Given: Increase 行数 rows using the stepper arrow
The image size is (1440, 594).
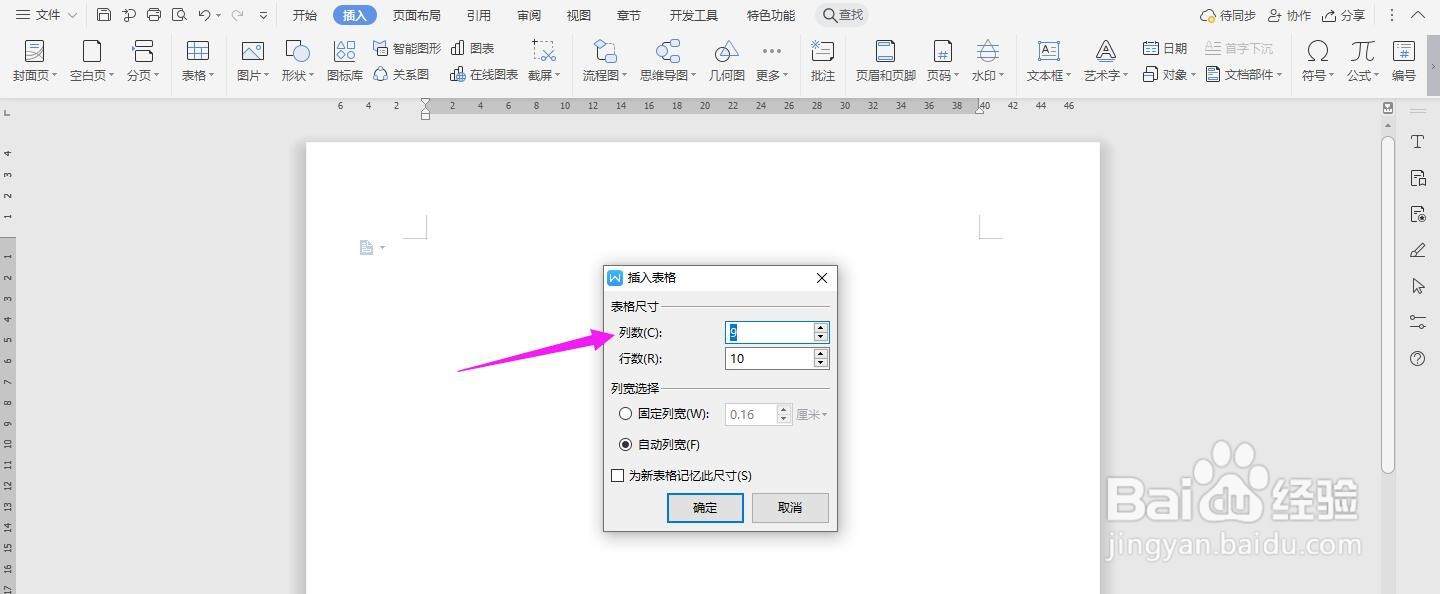Looking at the screenshot, I should click(x=820, y=353).
